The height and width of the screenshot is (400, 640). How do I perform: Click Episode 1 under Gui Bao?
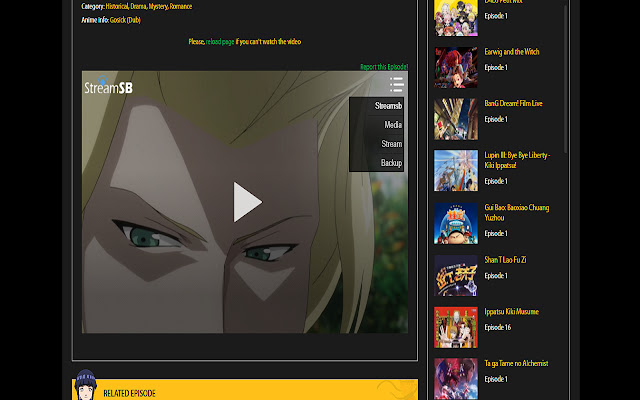tap(496, 233)
